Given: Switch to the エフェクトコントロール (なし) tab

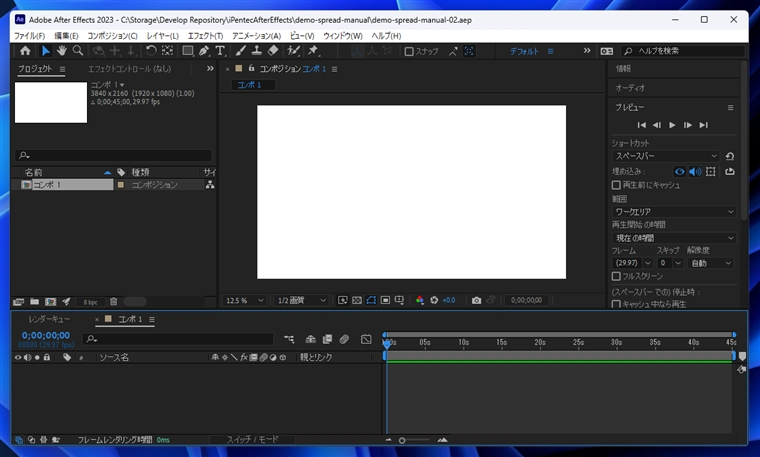Looking at the screenshot, I should (x=129, y=69).
